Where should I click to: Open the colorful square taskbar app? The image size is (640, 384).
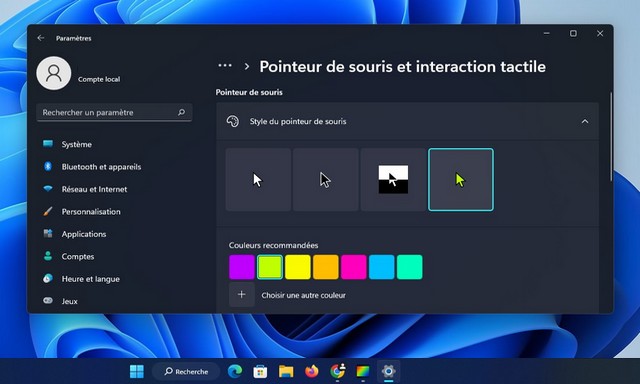pos(363,371)
